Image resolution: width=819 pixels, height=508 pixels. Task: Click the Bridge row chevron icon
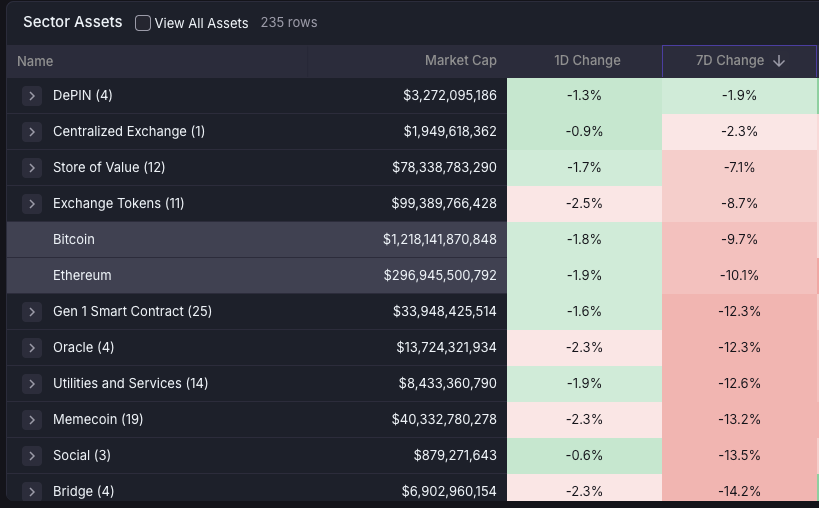pos(32,492)
